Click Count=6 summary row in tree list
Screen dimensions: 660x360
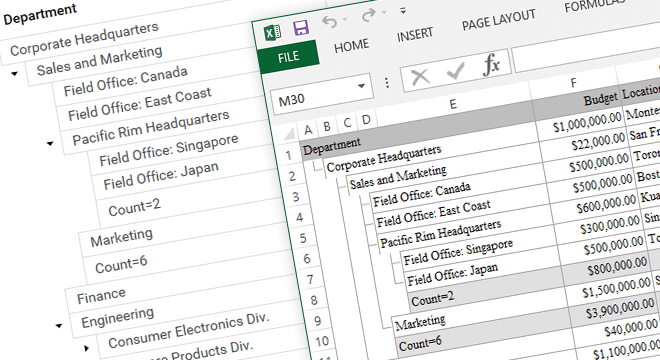click(121, 264)
